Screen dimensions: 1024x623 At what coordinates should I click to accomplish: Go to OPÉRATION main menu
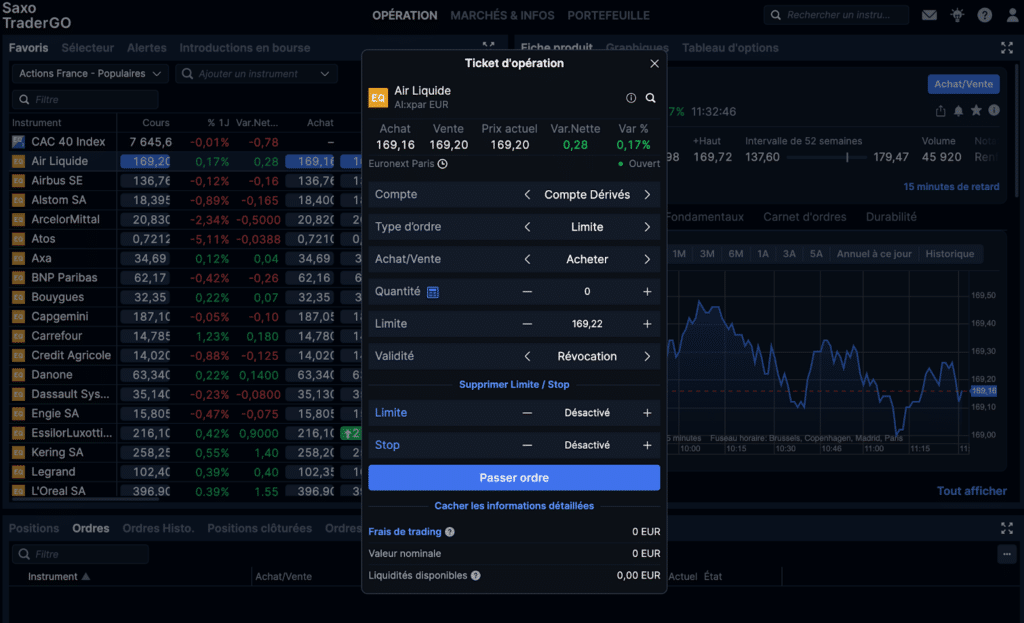pos(405,15)
